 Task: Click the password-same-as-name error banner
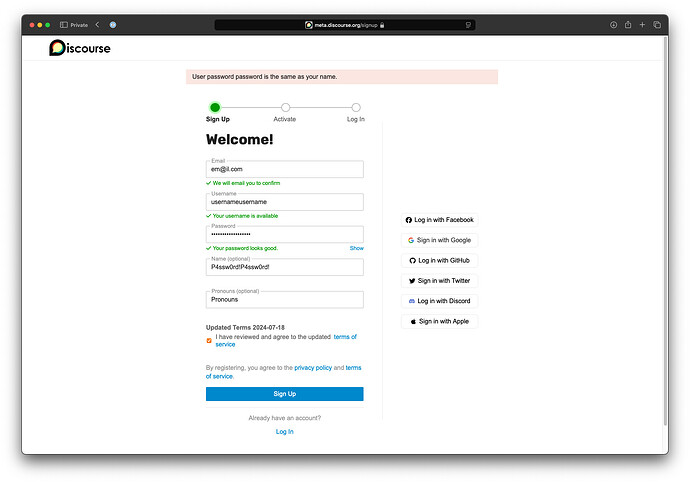tap(342, 77)
